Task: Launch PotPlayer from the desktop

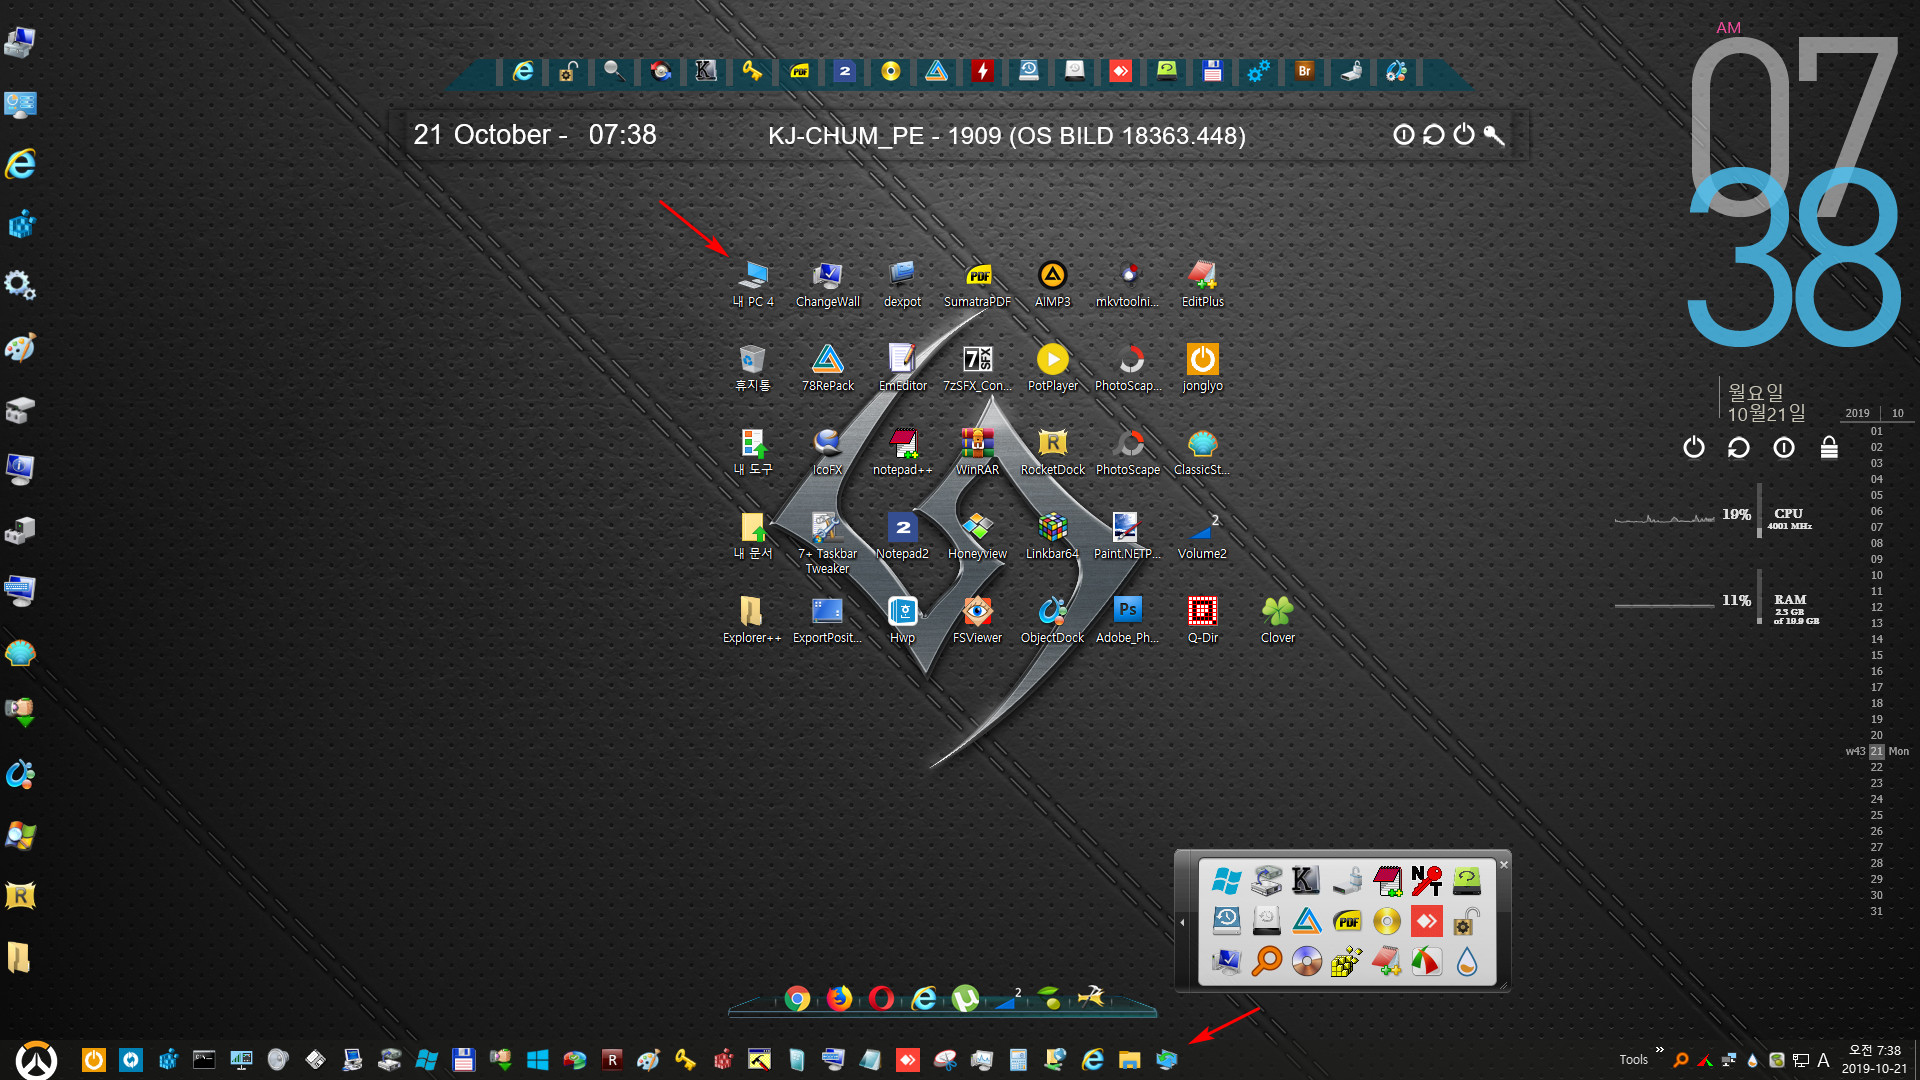Action: pyautogui.click(x=1052, y=368)
